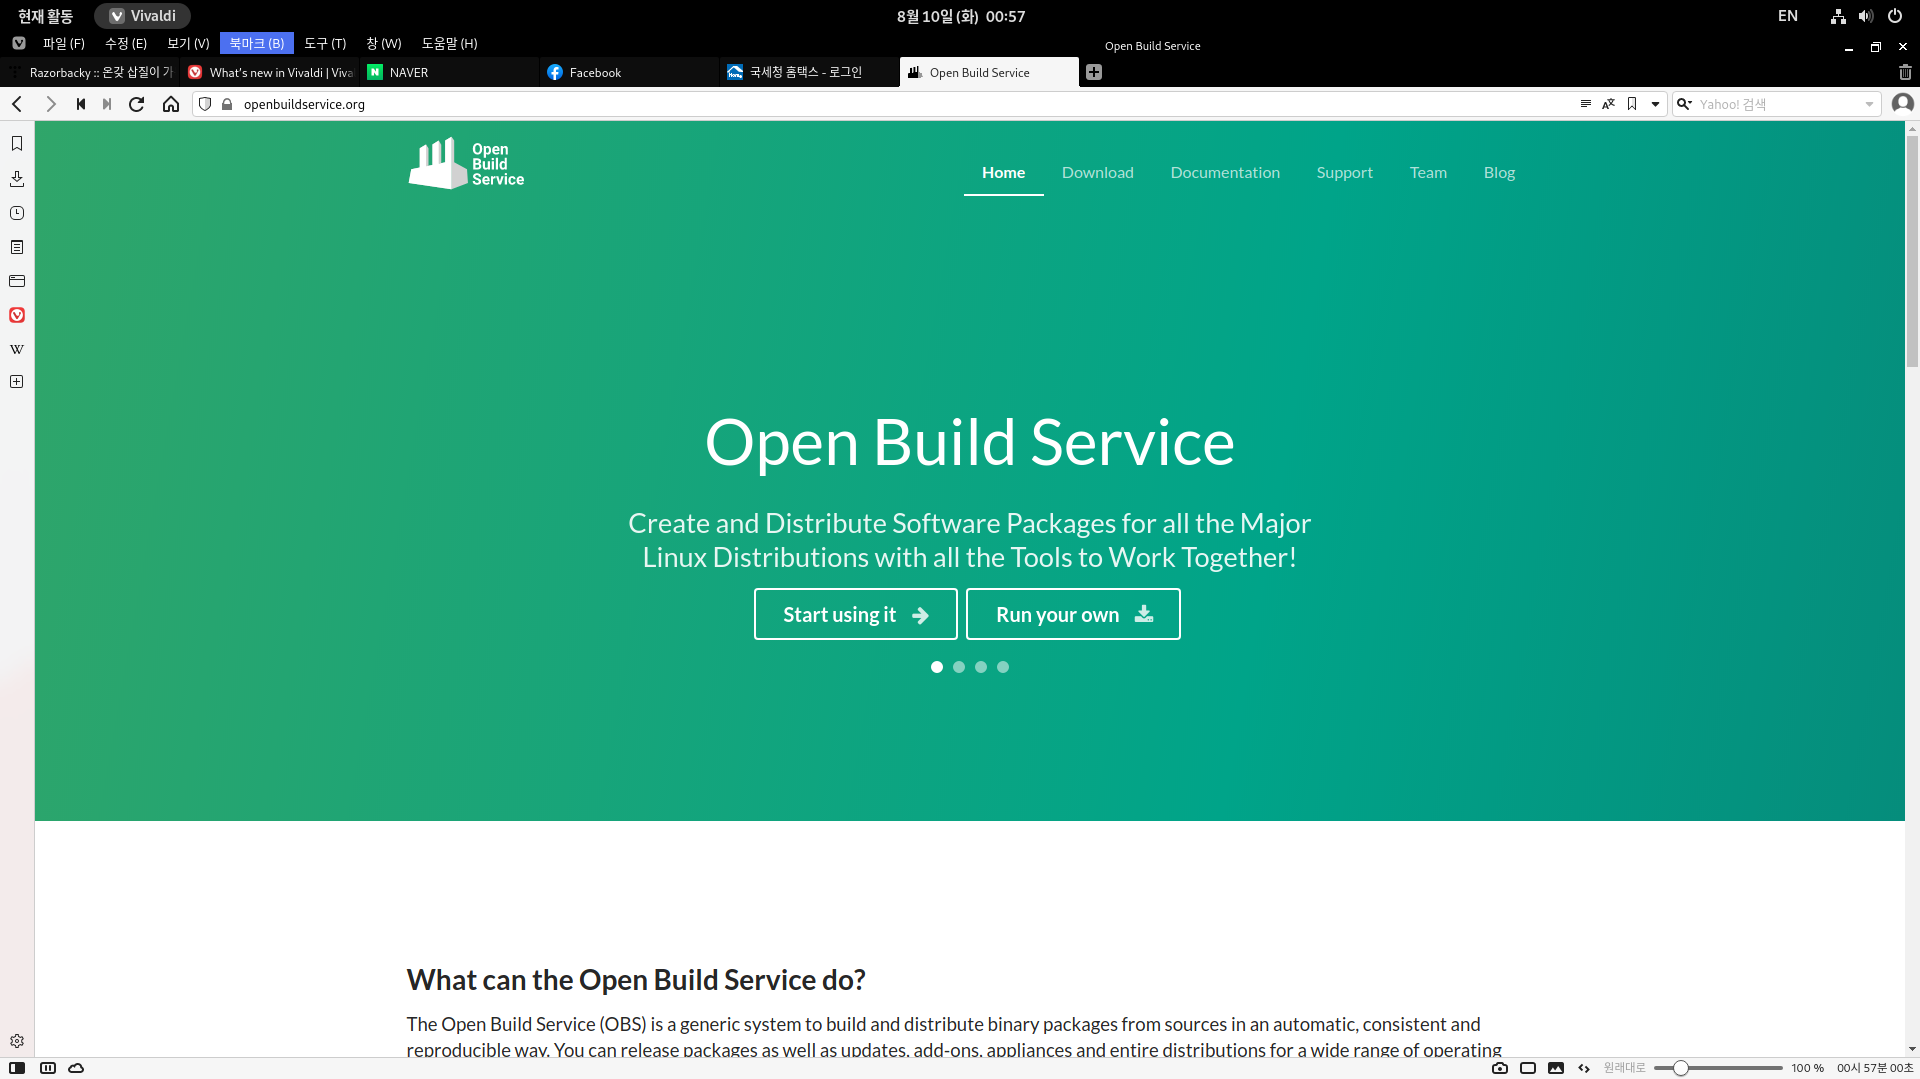The width and height of the screenshot is (1920, 1079).
Task: Reload the current page
Action: point(137,104)
